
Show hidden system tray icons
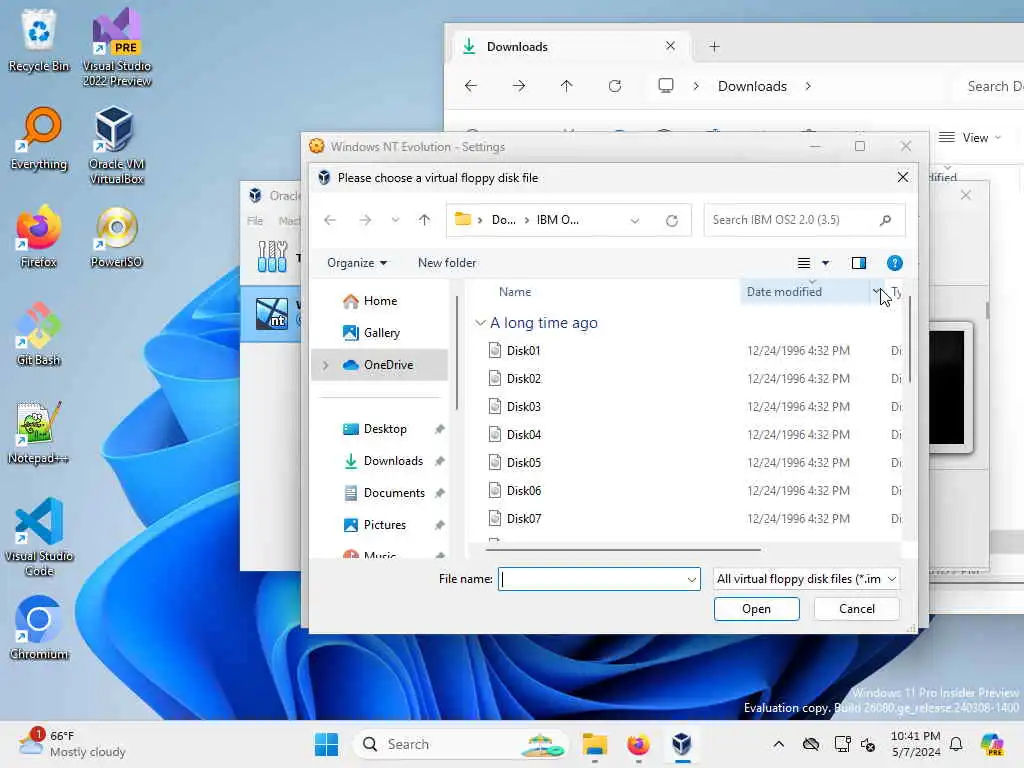pyautogui.click(x=778, y=744)
